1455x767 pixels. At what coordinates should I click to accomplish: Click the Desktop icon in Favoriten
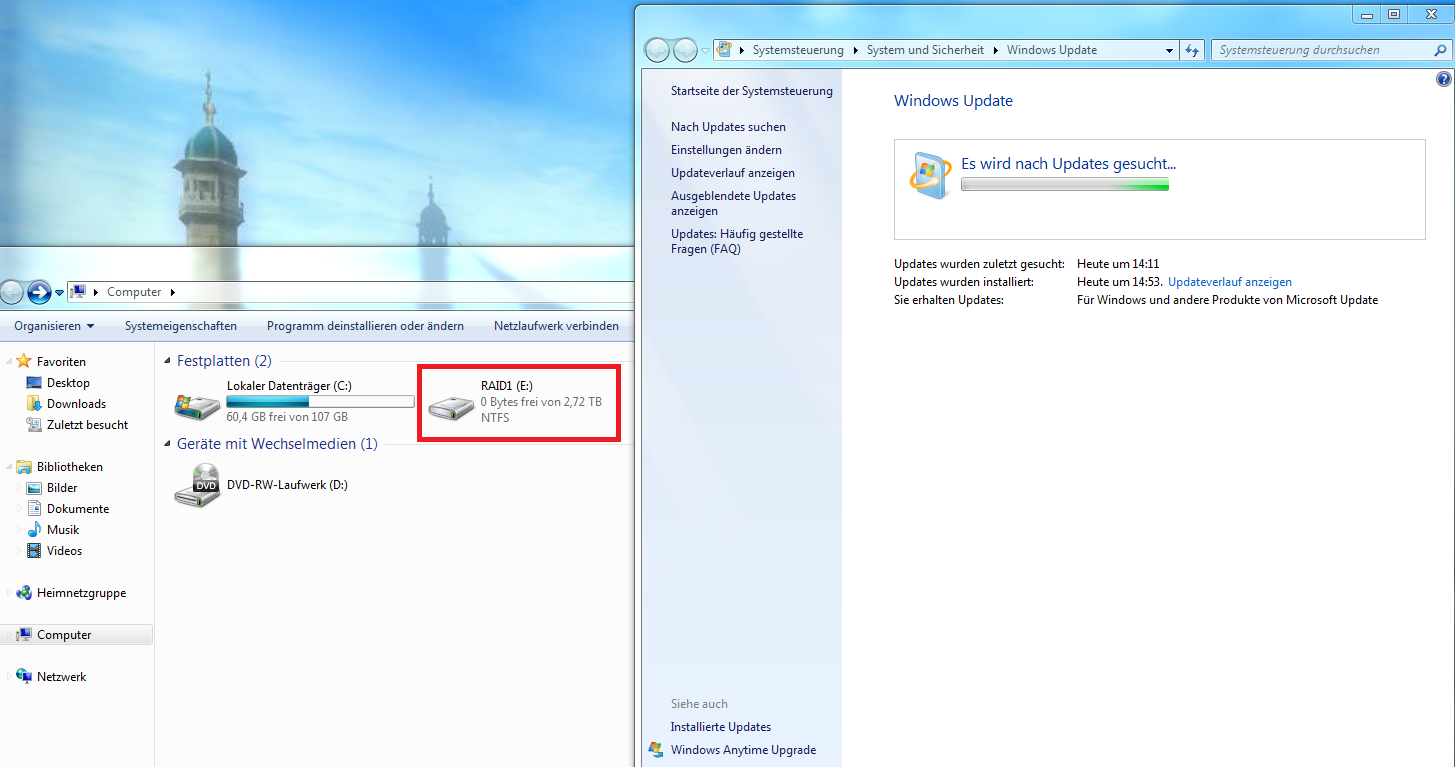(x=35, y=383)
